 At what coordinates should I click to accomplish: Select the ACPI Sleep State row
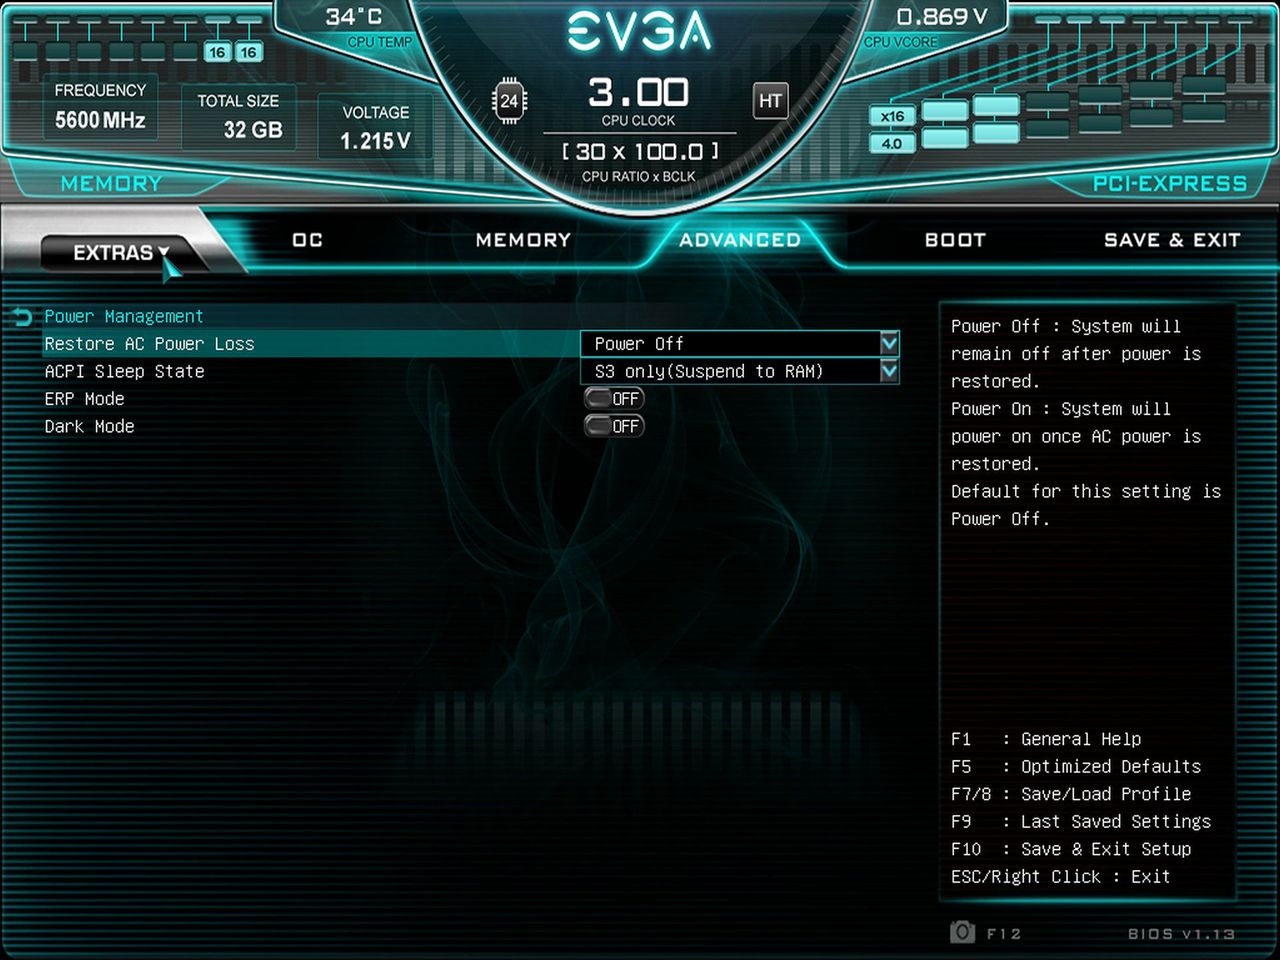[471, 371]
